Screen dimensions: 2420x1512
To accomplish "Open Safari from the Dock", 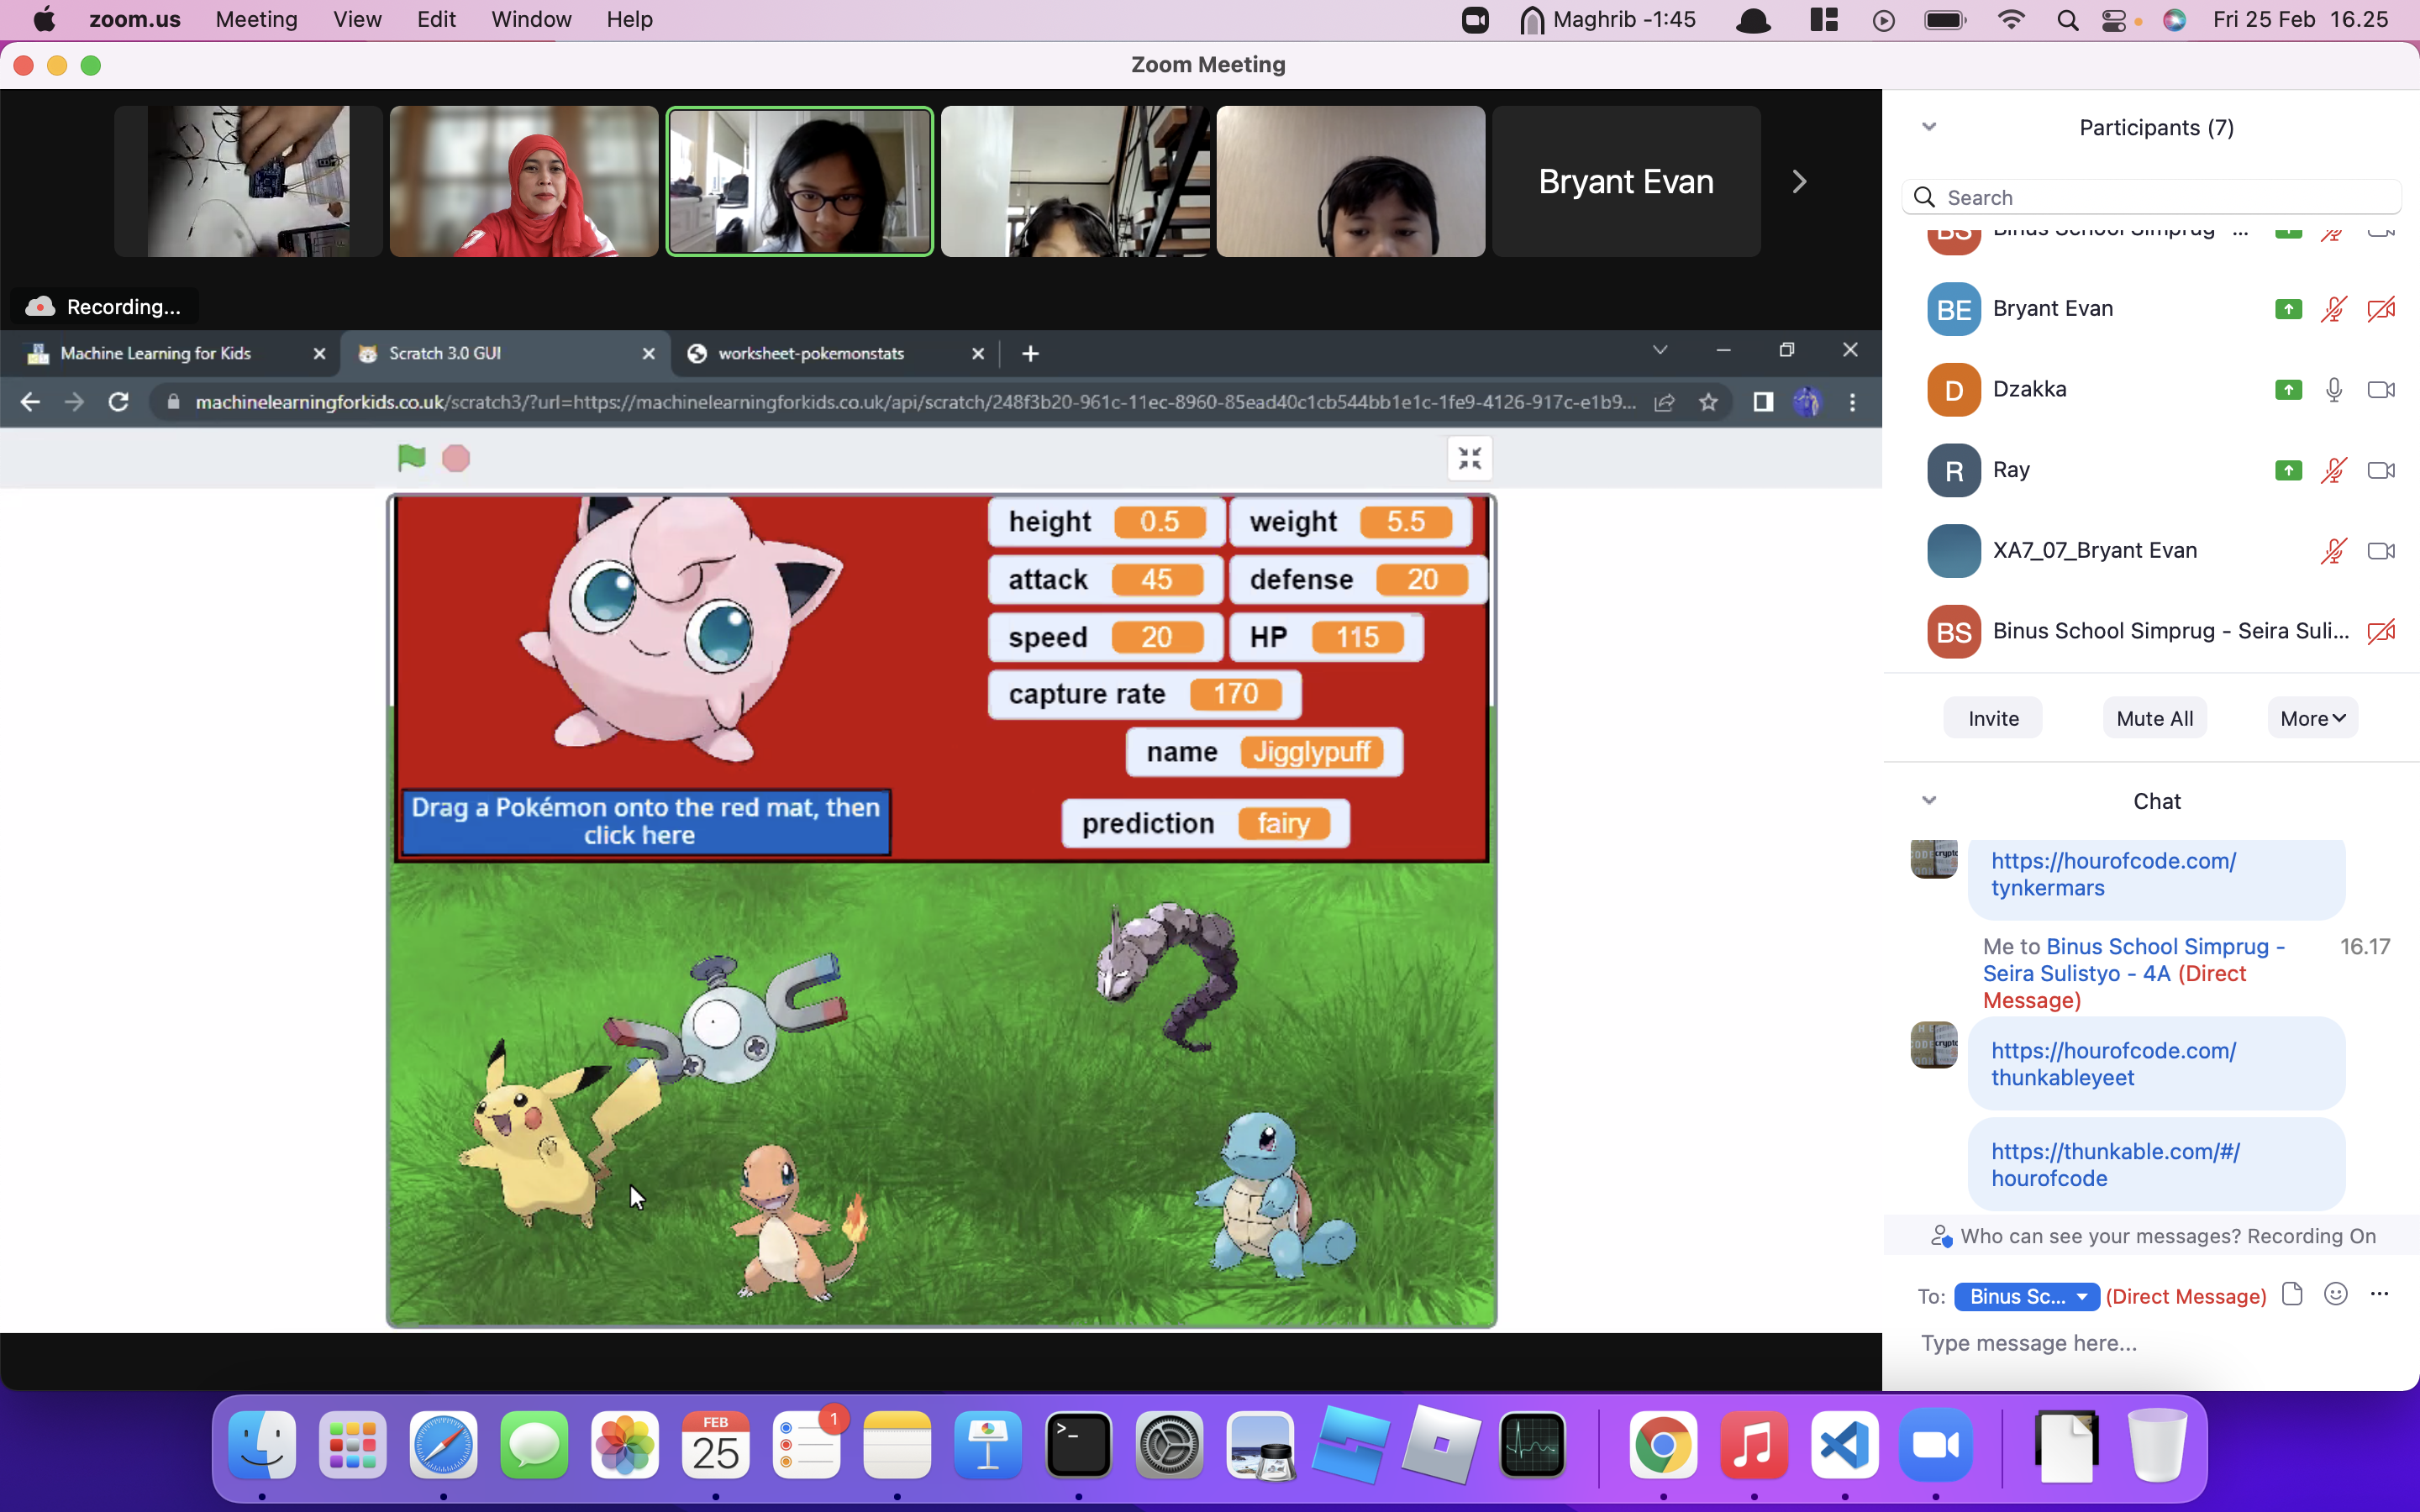I will 443,1445.
